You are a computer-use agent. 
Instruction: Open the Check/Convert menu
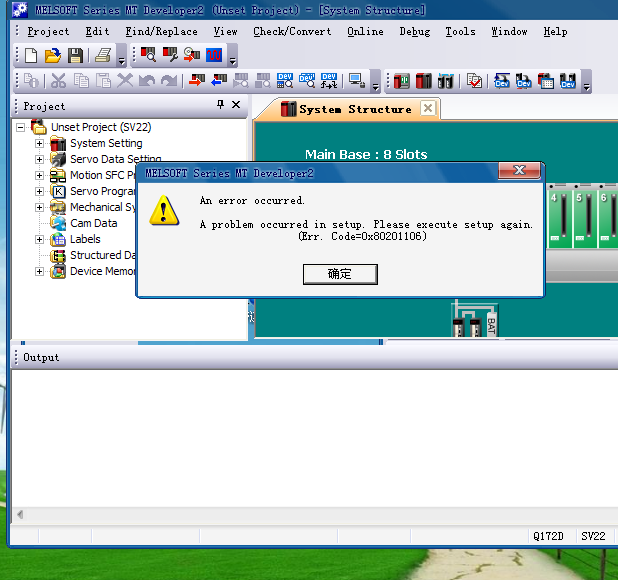pos(291,31)
